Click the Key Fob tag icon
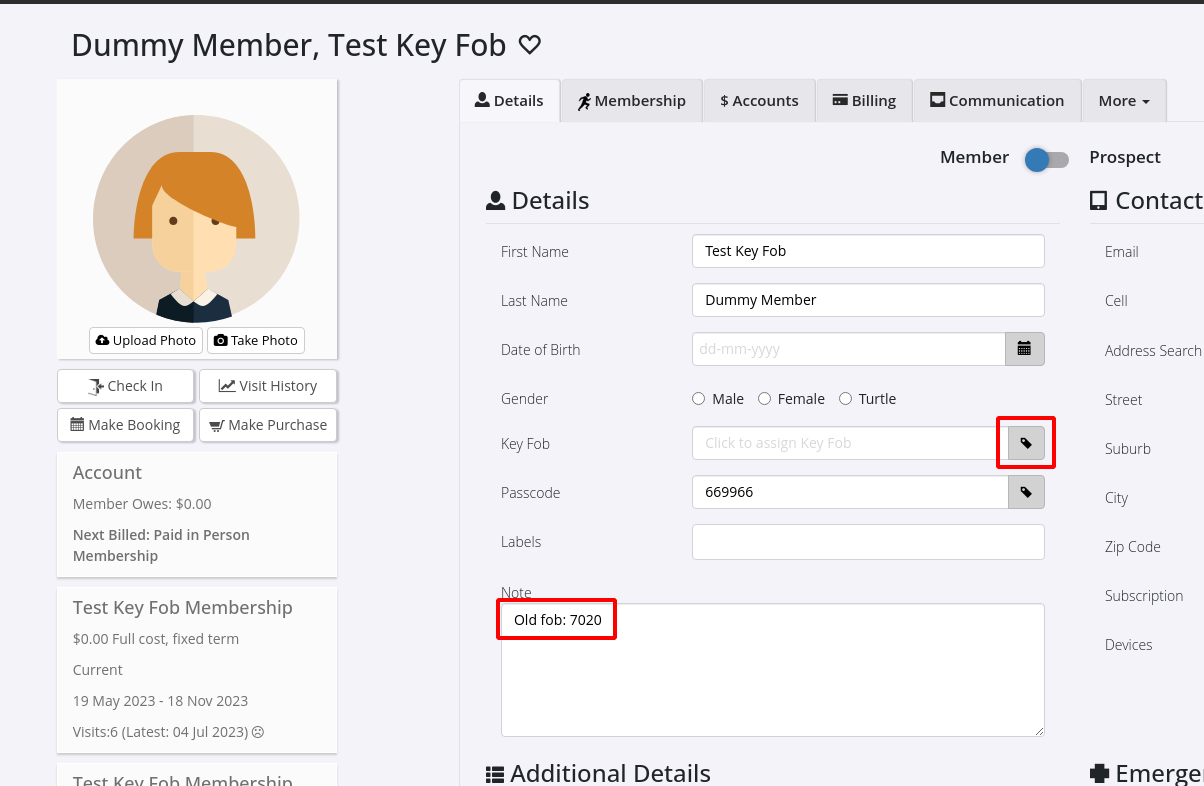Viewport: 1204px width, 786px height. click(x=1025, y=443)
